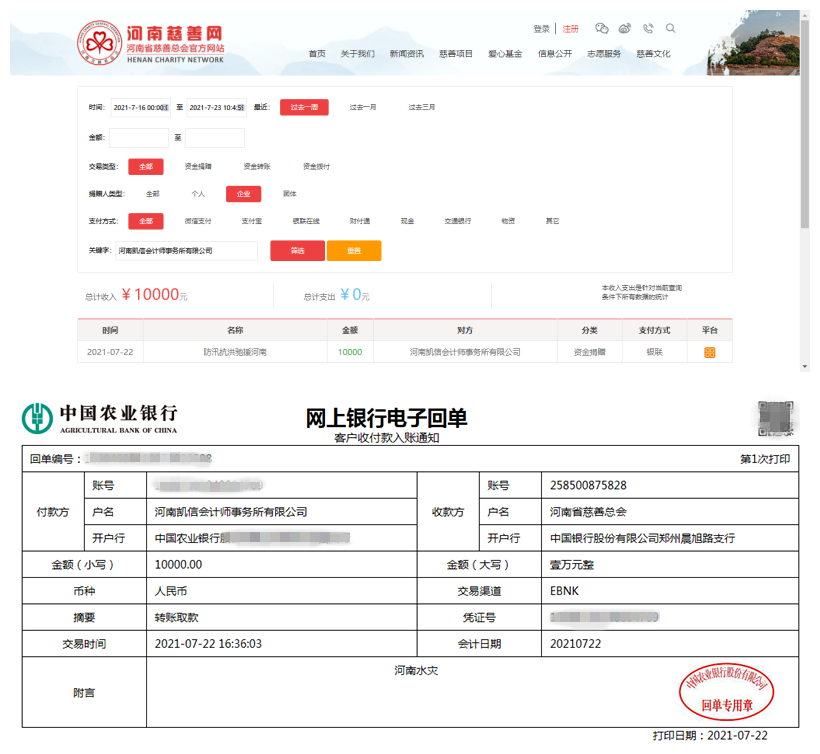
Task: Click the 对方 column header
Action: 465,330
